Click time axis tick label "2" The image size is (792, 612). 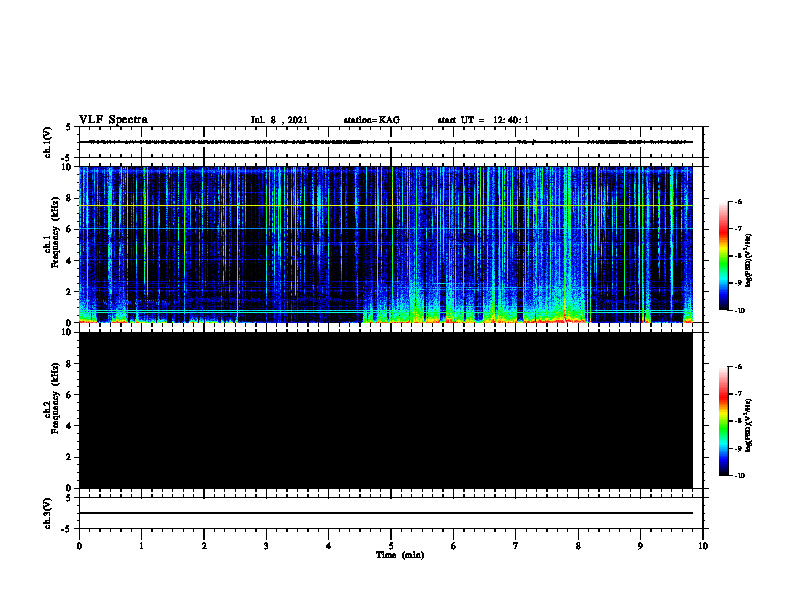click(x=204, y=546)
